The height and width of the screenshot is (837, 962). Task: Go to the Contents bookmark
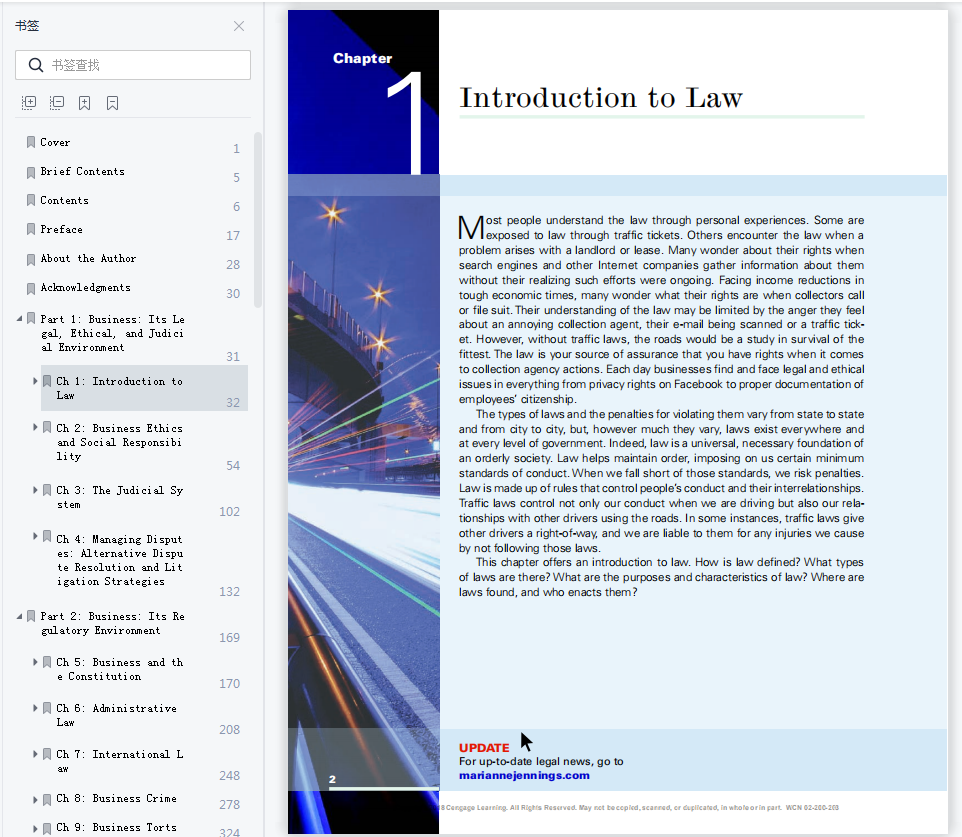click(x=64, y=201)
